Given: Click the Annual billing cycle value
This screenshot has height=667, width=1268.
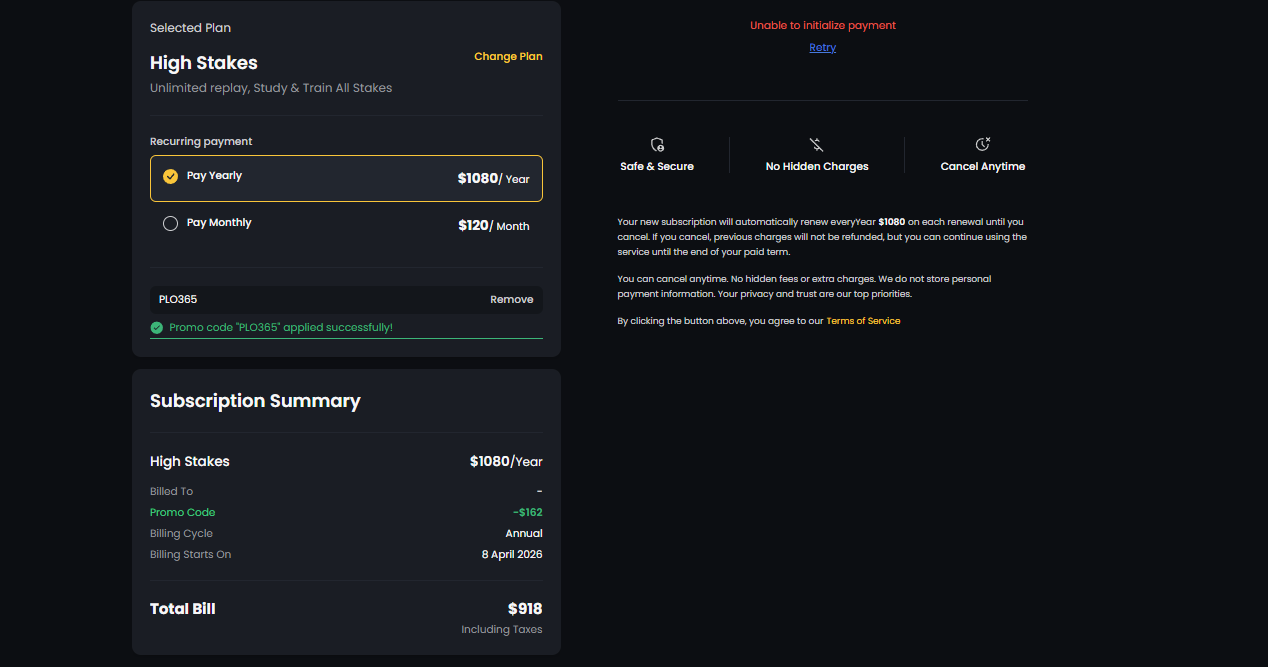Looking at the screenshot, I should 523,534.
